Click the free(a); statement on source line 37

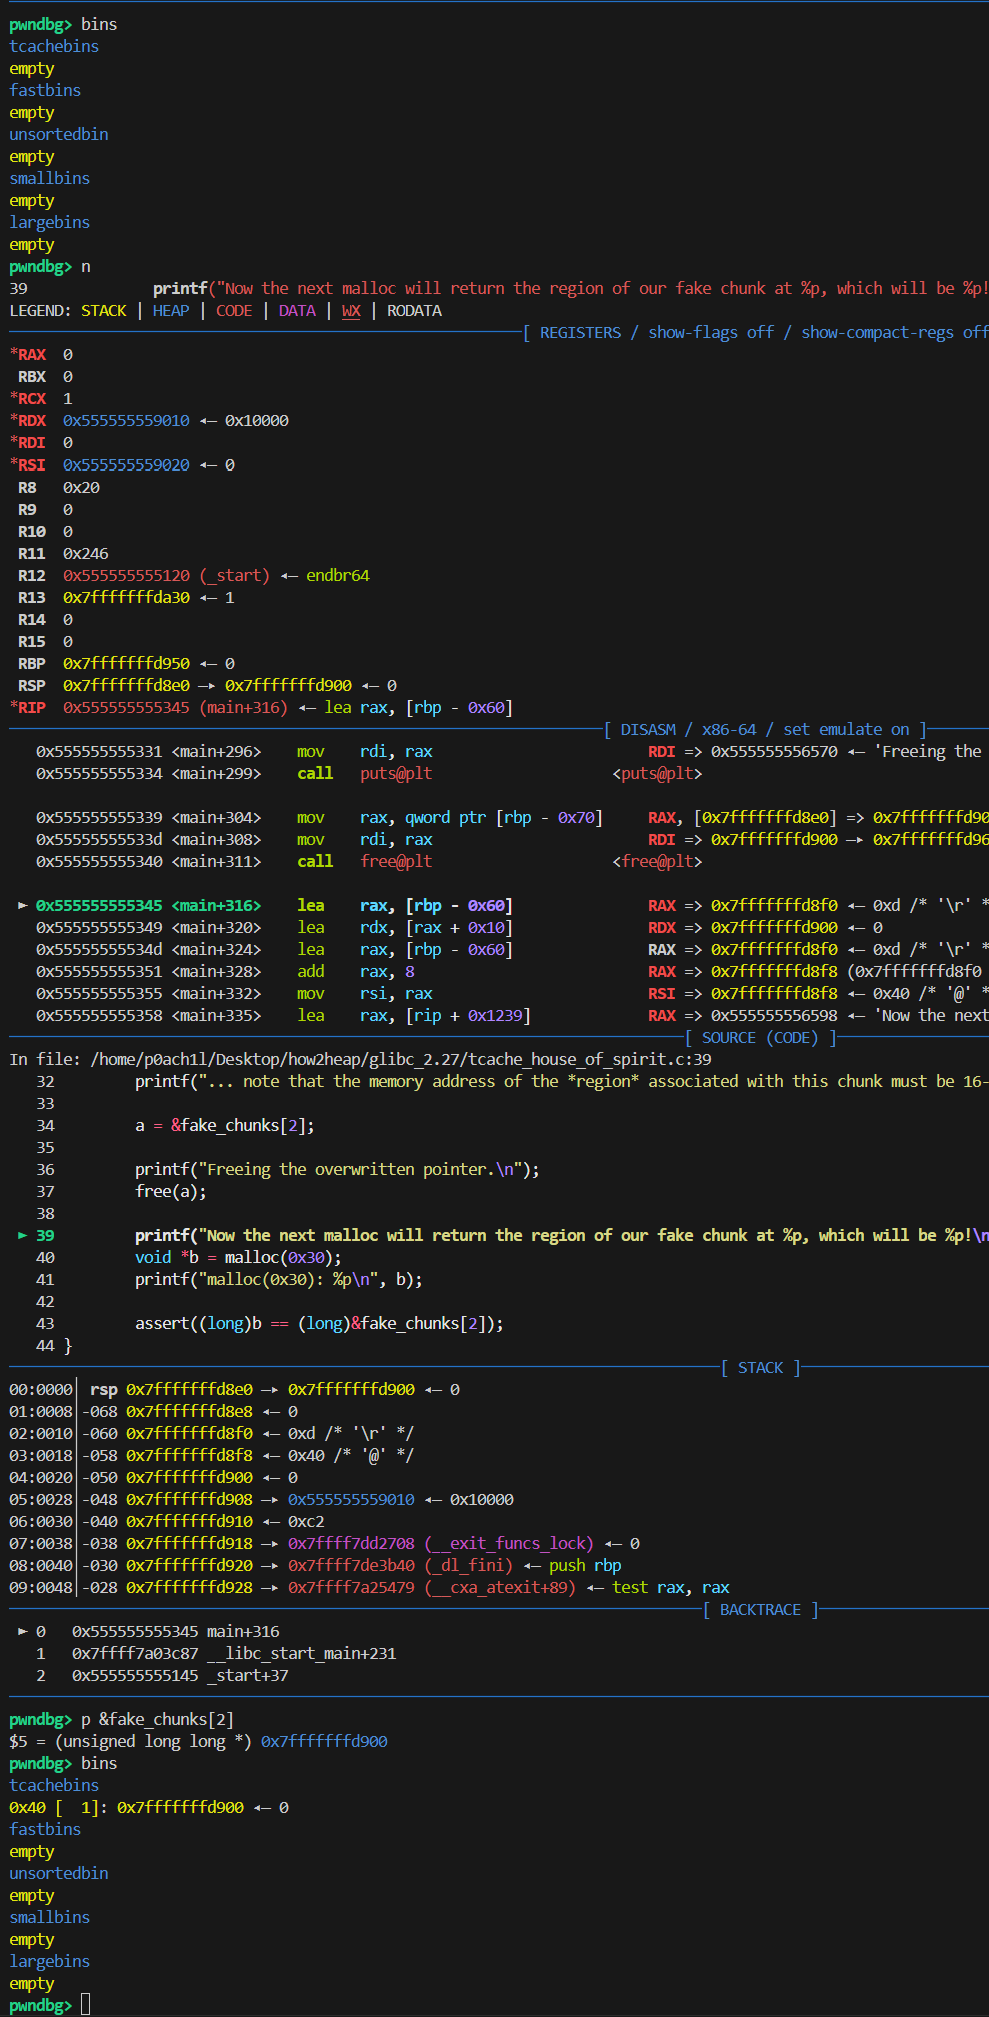[x=171, y=1191]
